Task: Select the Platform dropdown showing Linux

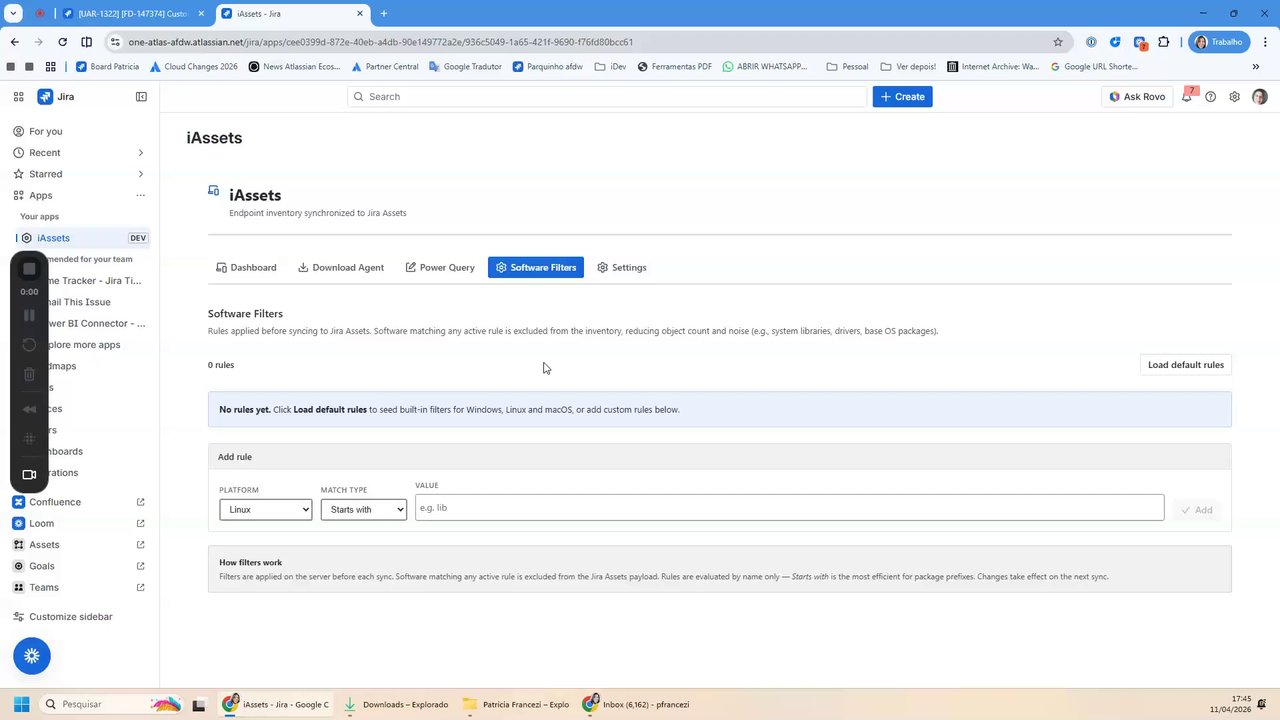Action: [265, 510]
